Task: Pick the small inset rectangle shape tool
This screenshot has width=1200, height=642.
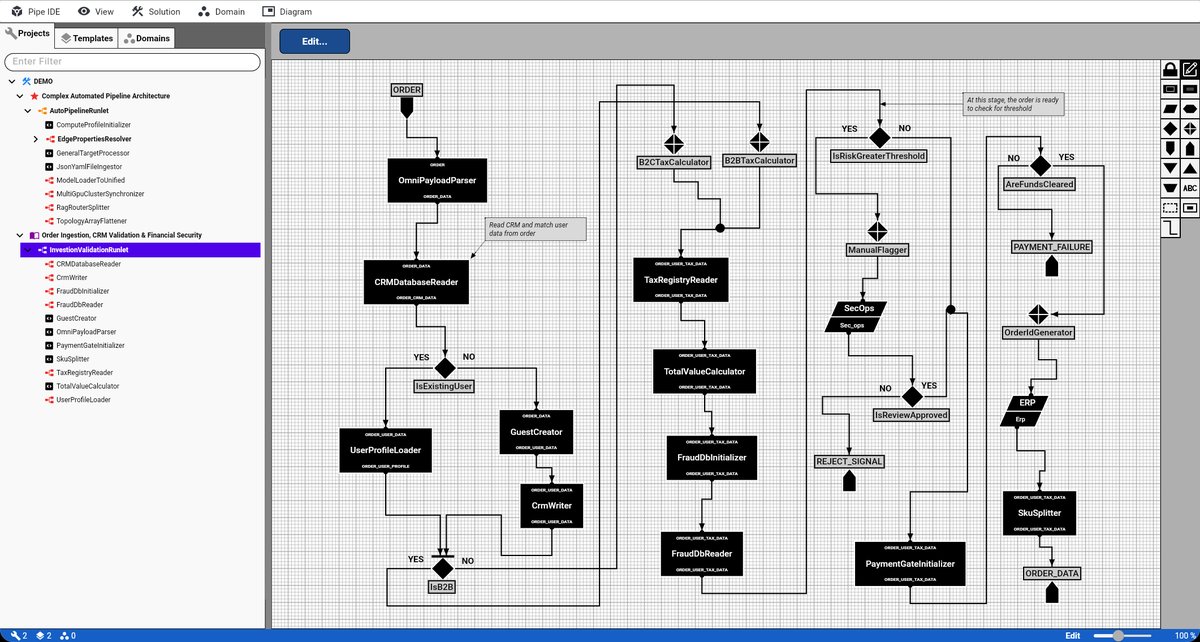Action: (x=1190, y=208)
